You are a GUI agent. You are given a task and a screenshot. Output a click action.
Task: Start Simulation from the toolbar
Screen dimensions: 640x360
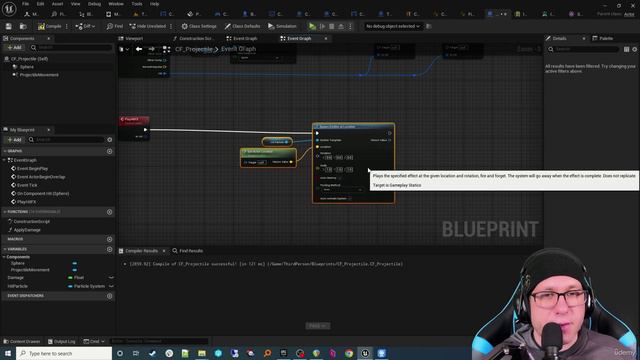coord(282,26)
